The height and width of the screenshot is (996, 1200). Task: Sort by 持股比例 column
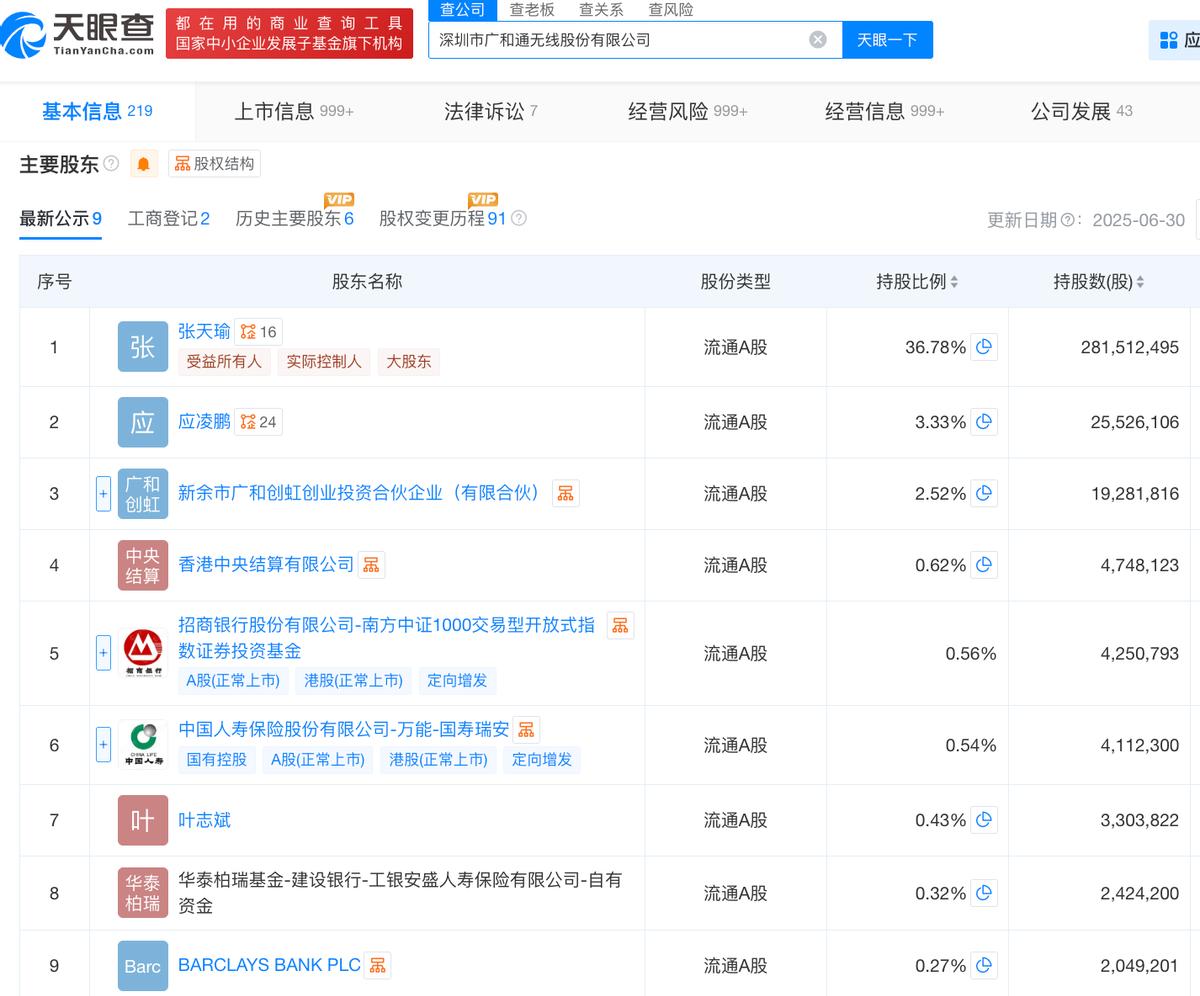[x=916, y=282]
